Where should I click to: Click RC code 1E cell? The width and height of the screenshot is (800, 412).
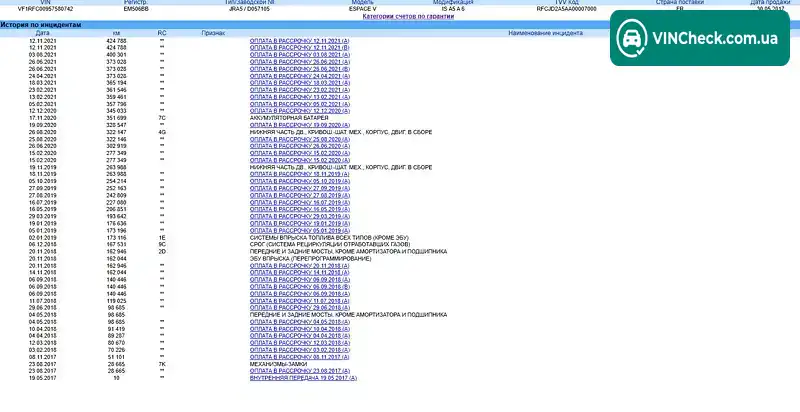pos(162,238)
